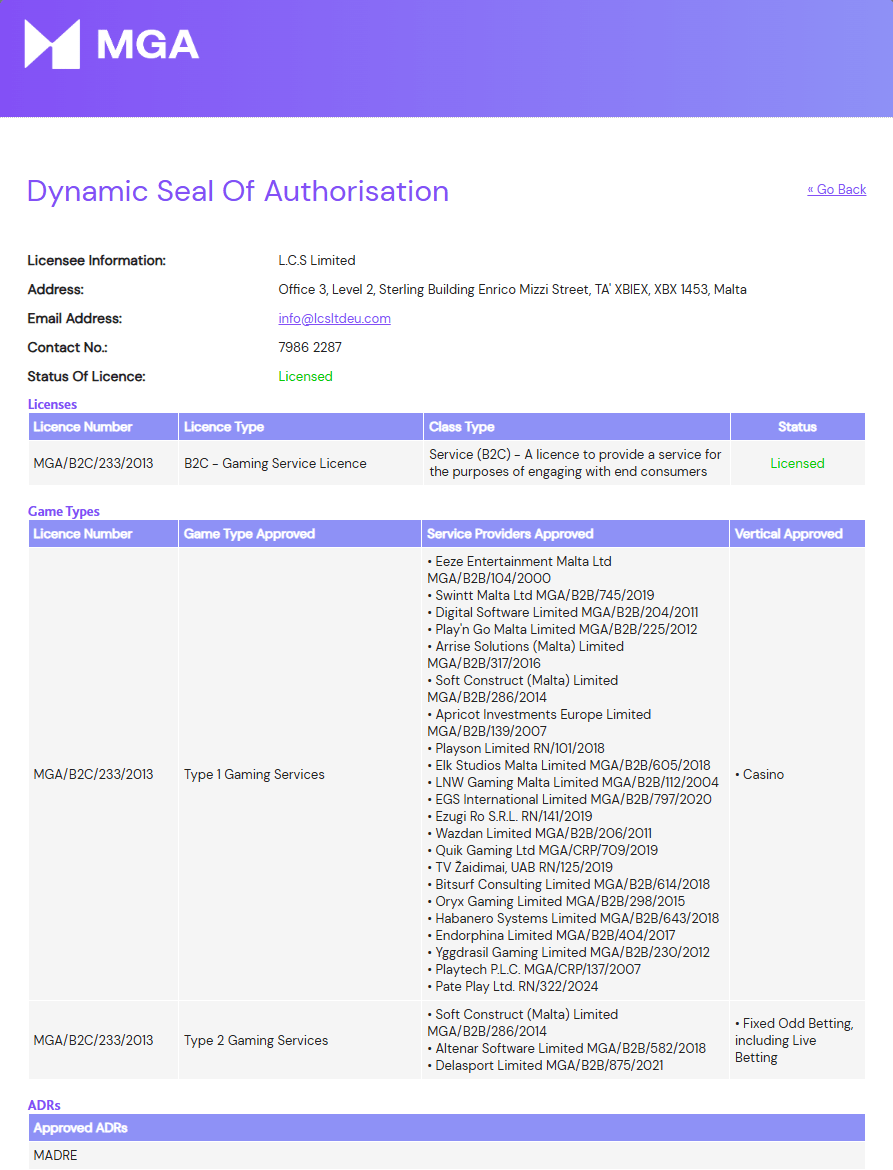Screen dimensions: 893x1170
Task: Click the Type 1 Gaming Services cell
Action: point(254,774)
